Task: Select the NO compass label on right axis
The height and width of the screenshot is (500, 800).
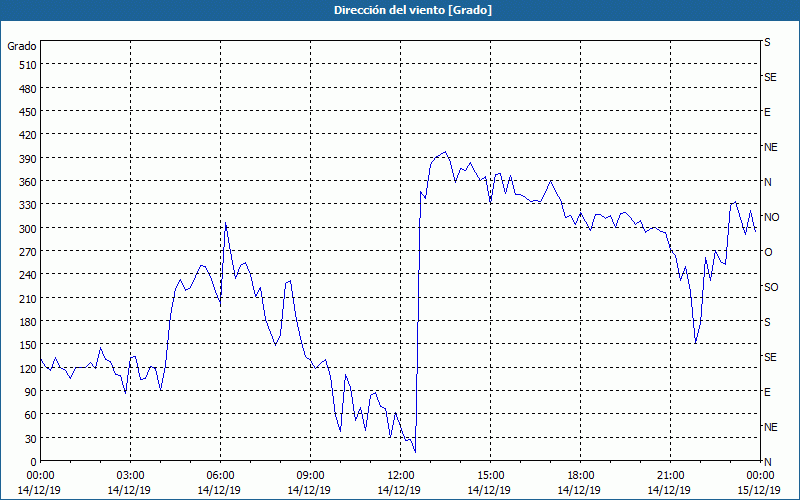Action: (x=771, y=217)
